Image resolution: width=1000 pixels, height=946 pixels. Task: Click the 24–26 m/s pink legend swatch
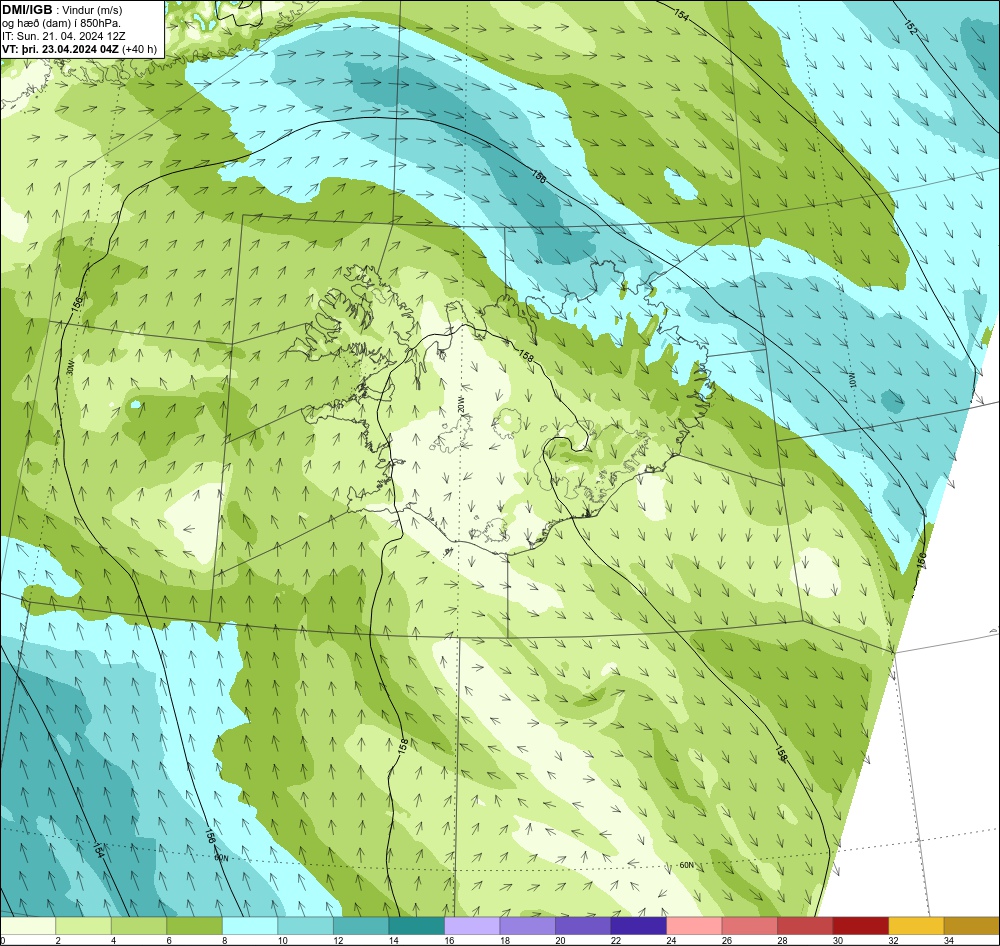click(694, 926)
